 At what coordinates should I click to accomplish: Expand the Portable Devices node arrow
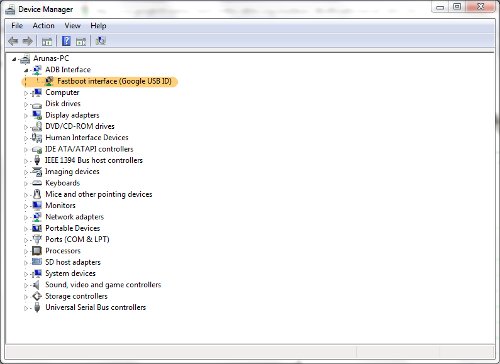[x=26, y=229]
